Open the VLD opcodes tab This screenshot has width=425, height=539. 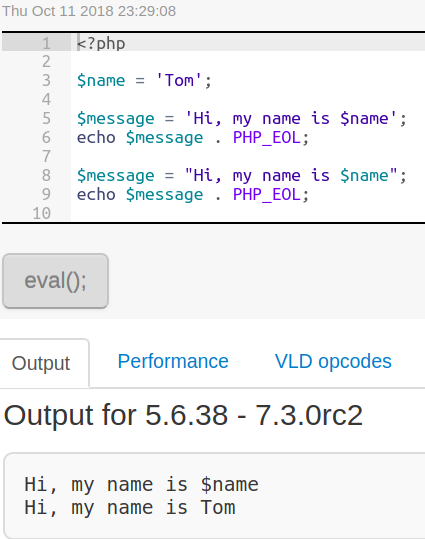(333, 361)
